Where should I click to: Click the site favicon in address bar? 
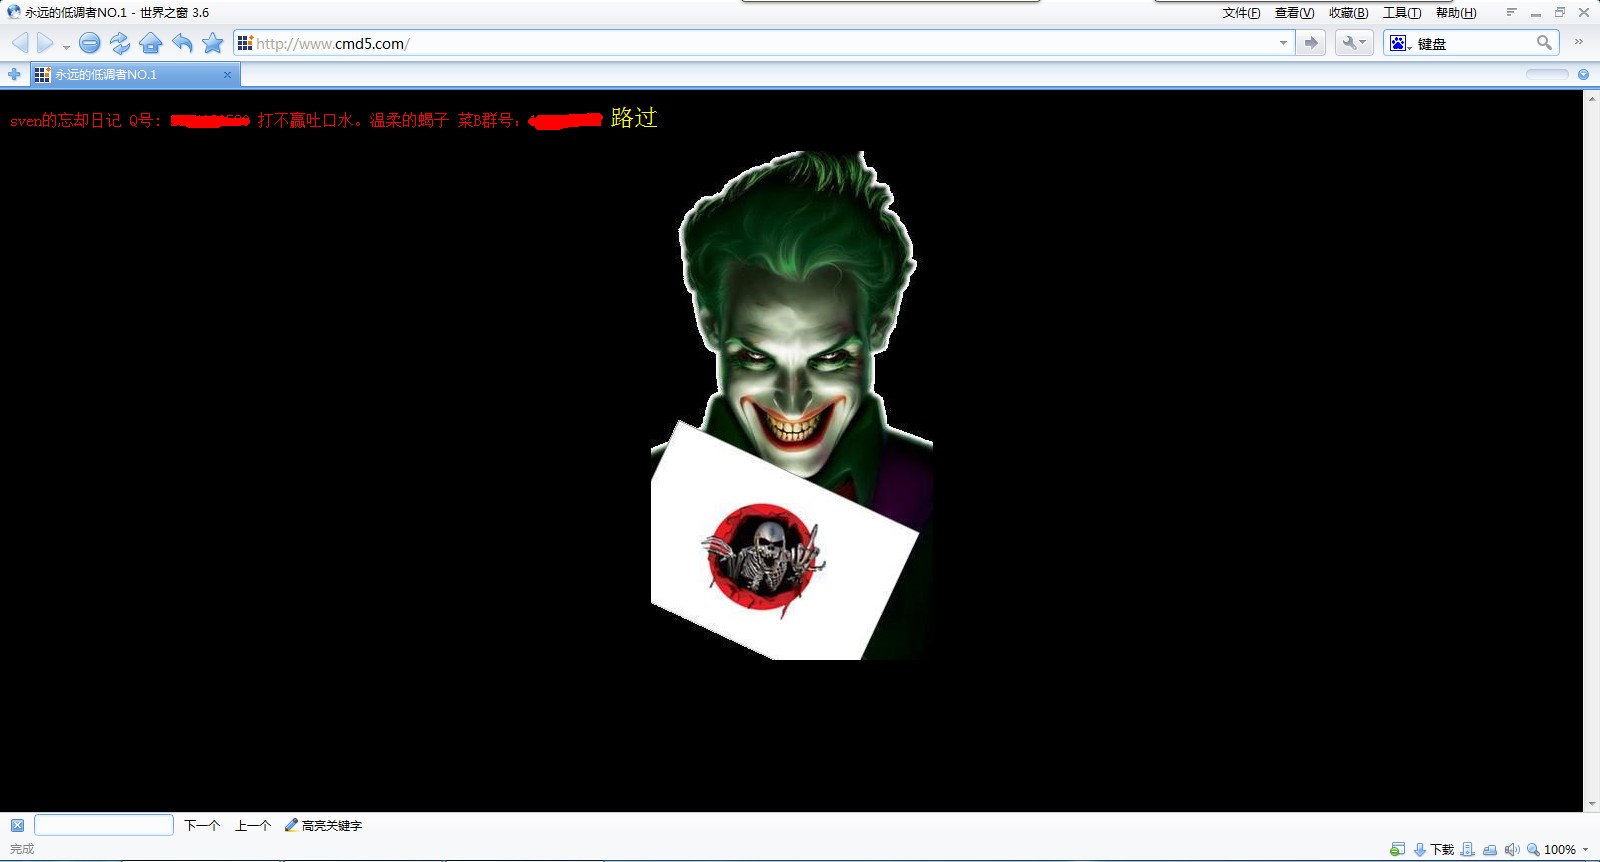(245, 43)
